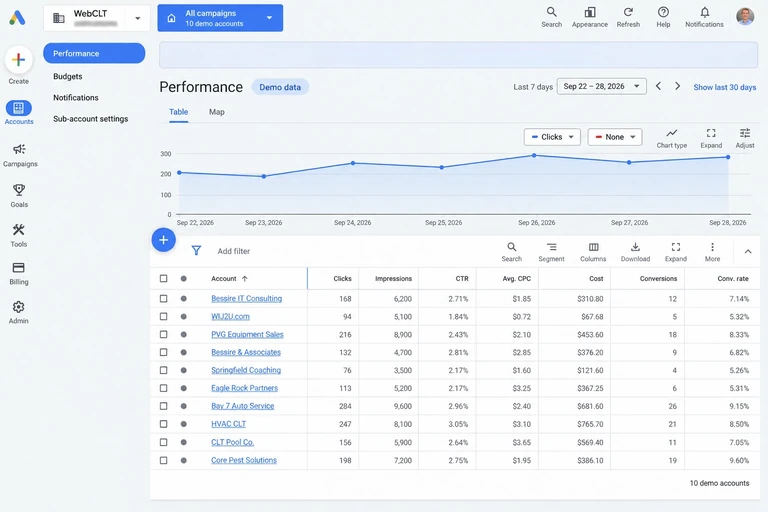Expand the chart with Expand icon

711,133
